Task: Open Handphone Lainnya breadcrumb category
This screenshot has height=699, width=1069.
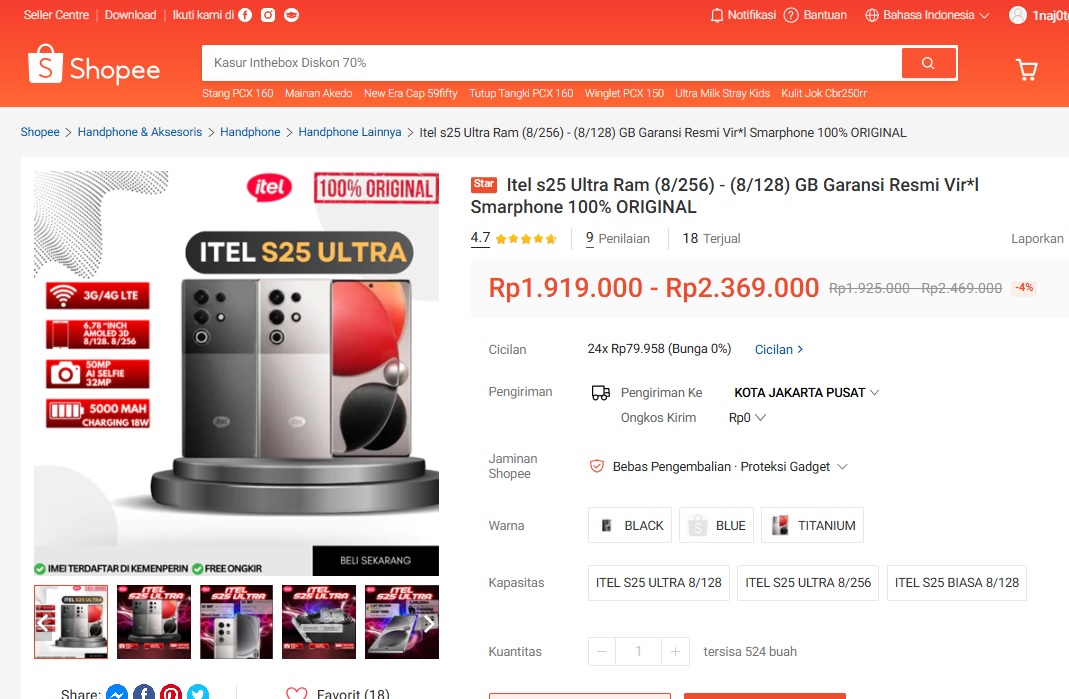Action: coord(350,132)
